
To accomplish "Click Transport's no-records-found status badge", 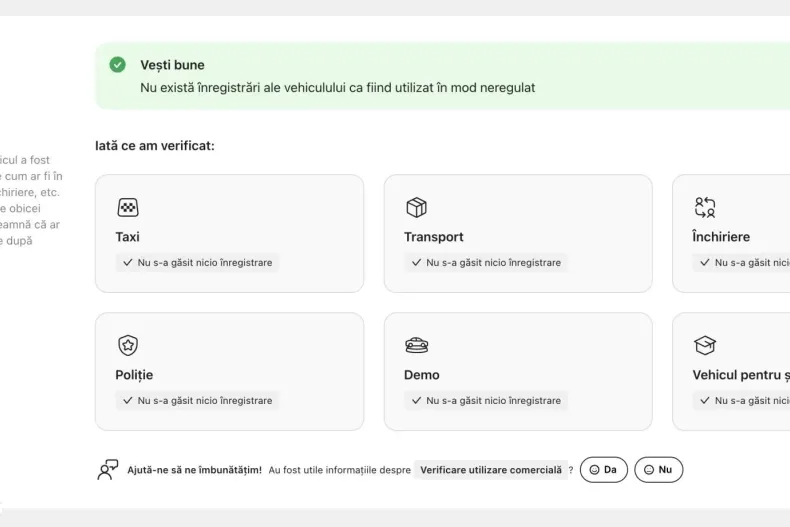I will point(485,263).
